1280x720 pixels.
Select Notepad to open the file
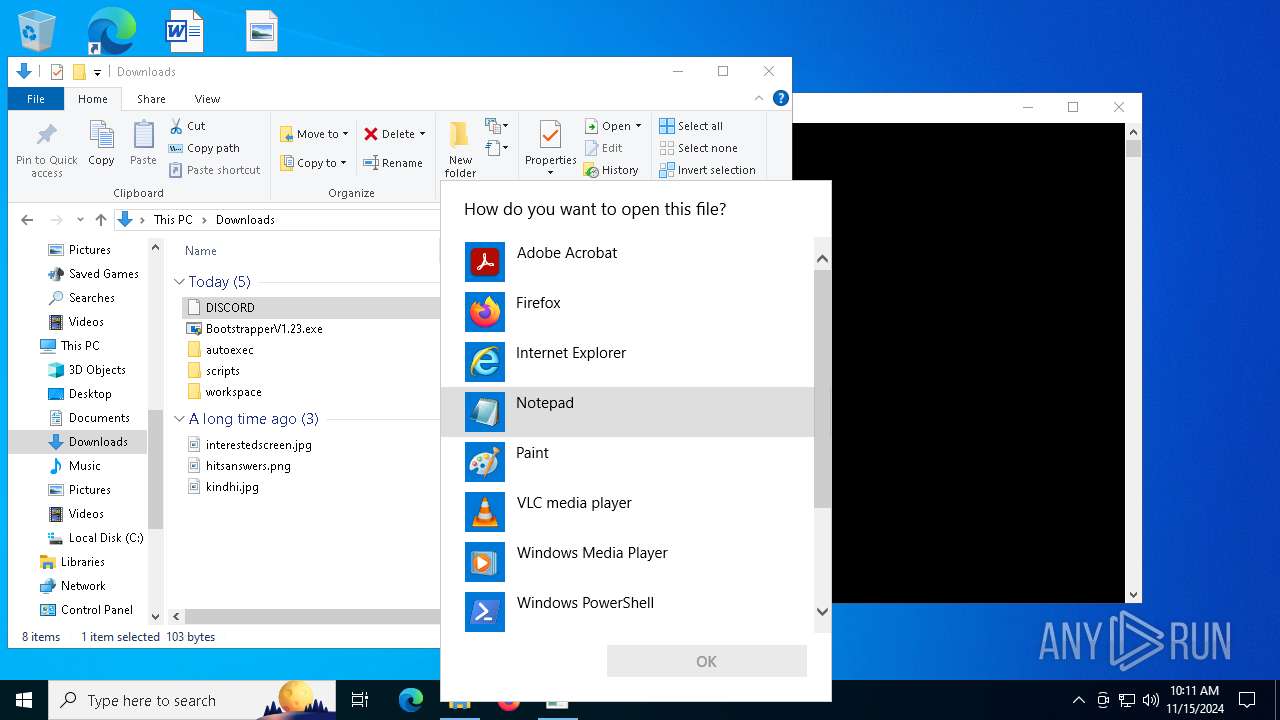[x=627, y=412]
